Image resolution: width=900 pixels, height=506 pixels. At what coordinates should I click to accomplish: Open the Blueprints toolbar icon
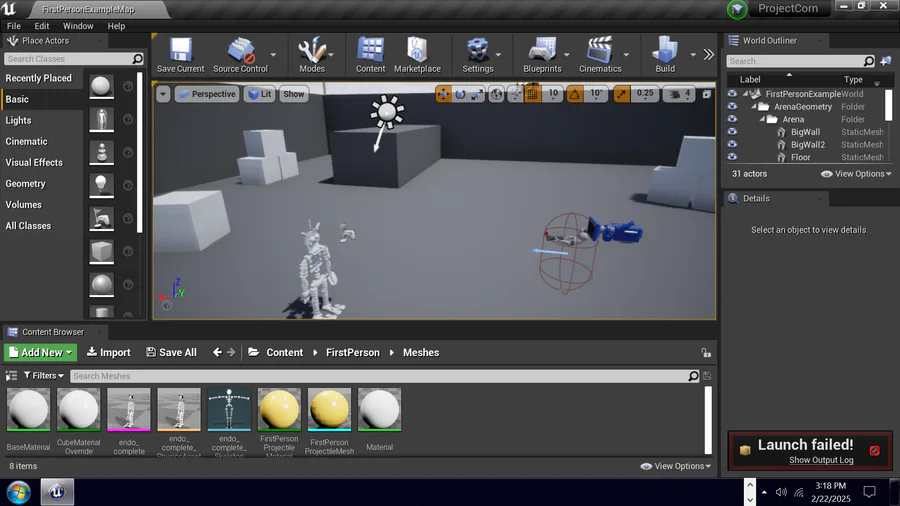(x=542, y=55)
